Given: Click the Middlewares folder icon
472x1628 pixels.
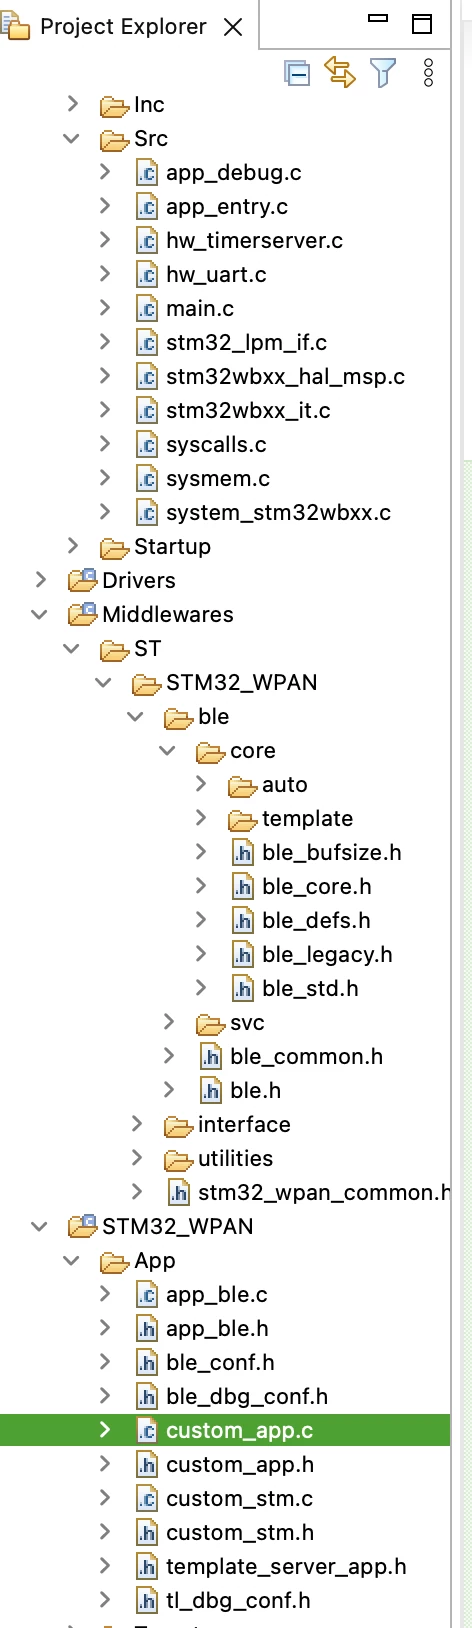Looking at the screenshot, I should pos(82,615).
